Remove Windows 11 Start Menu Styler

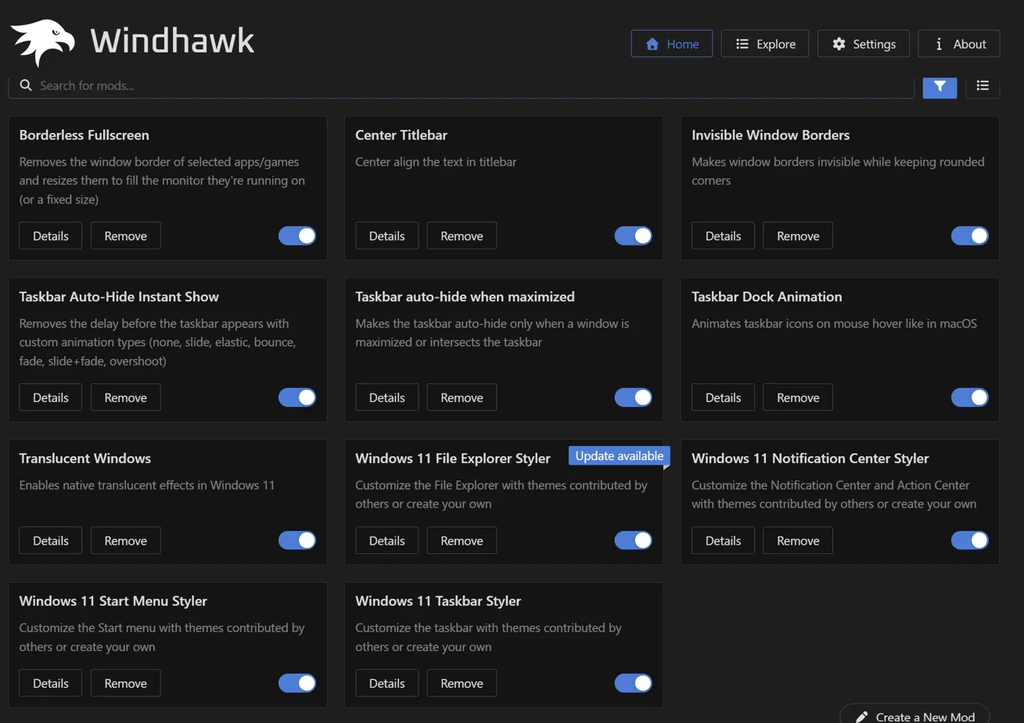[125, 683]
